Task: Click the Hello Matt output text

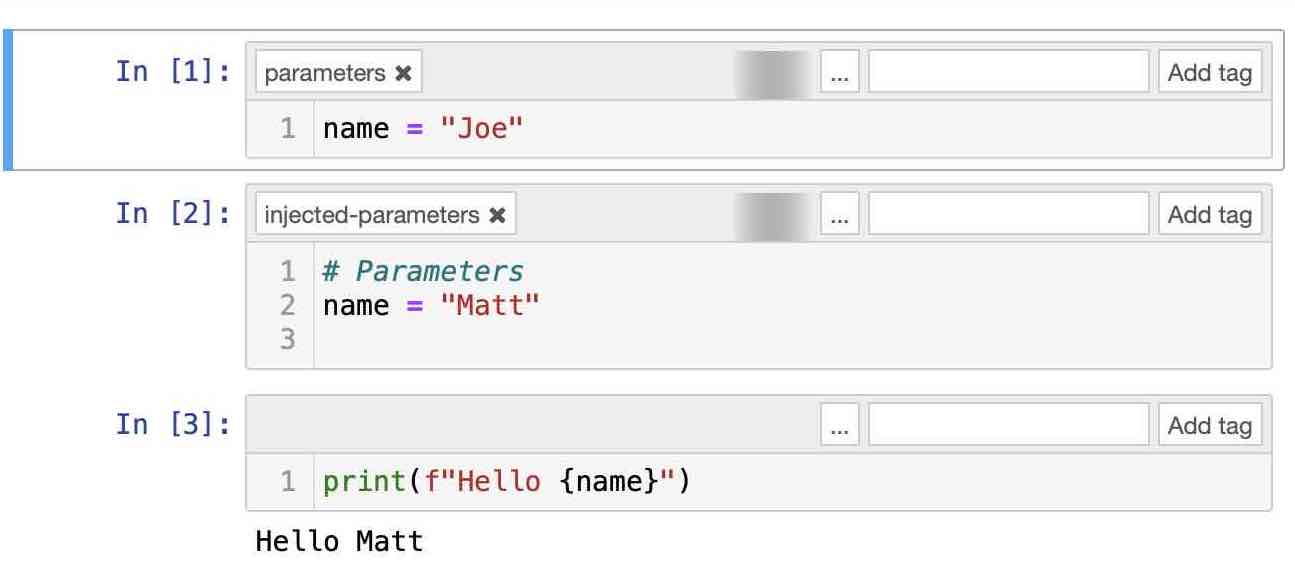Action: (340, 542)
